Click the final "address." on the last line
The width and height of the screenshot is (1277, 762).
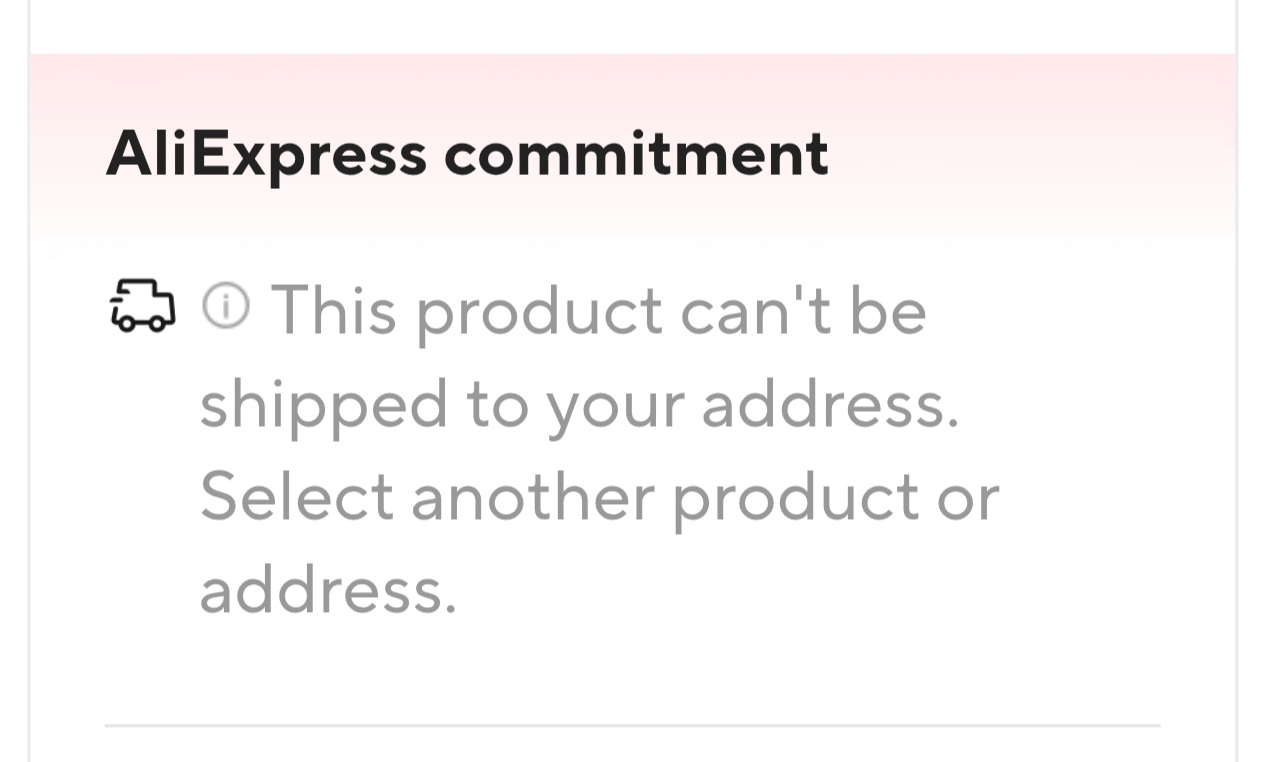(x=328, y=590)
